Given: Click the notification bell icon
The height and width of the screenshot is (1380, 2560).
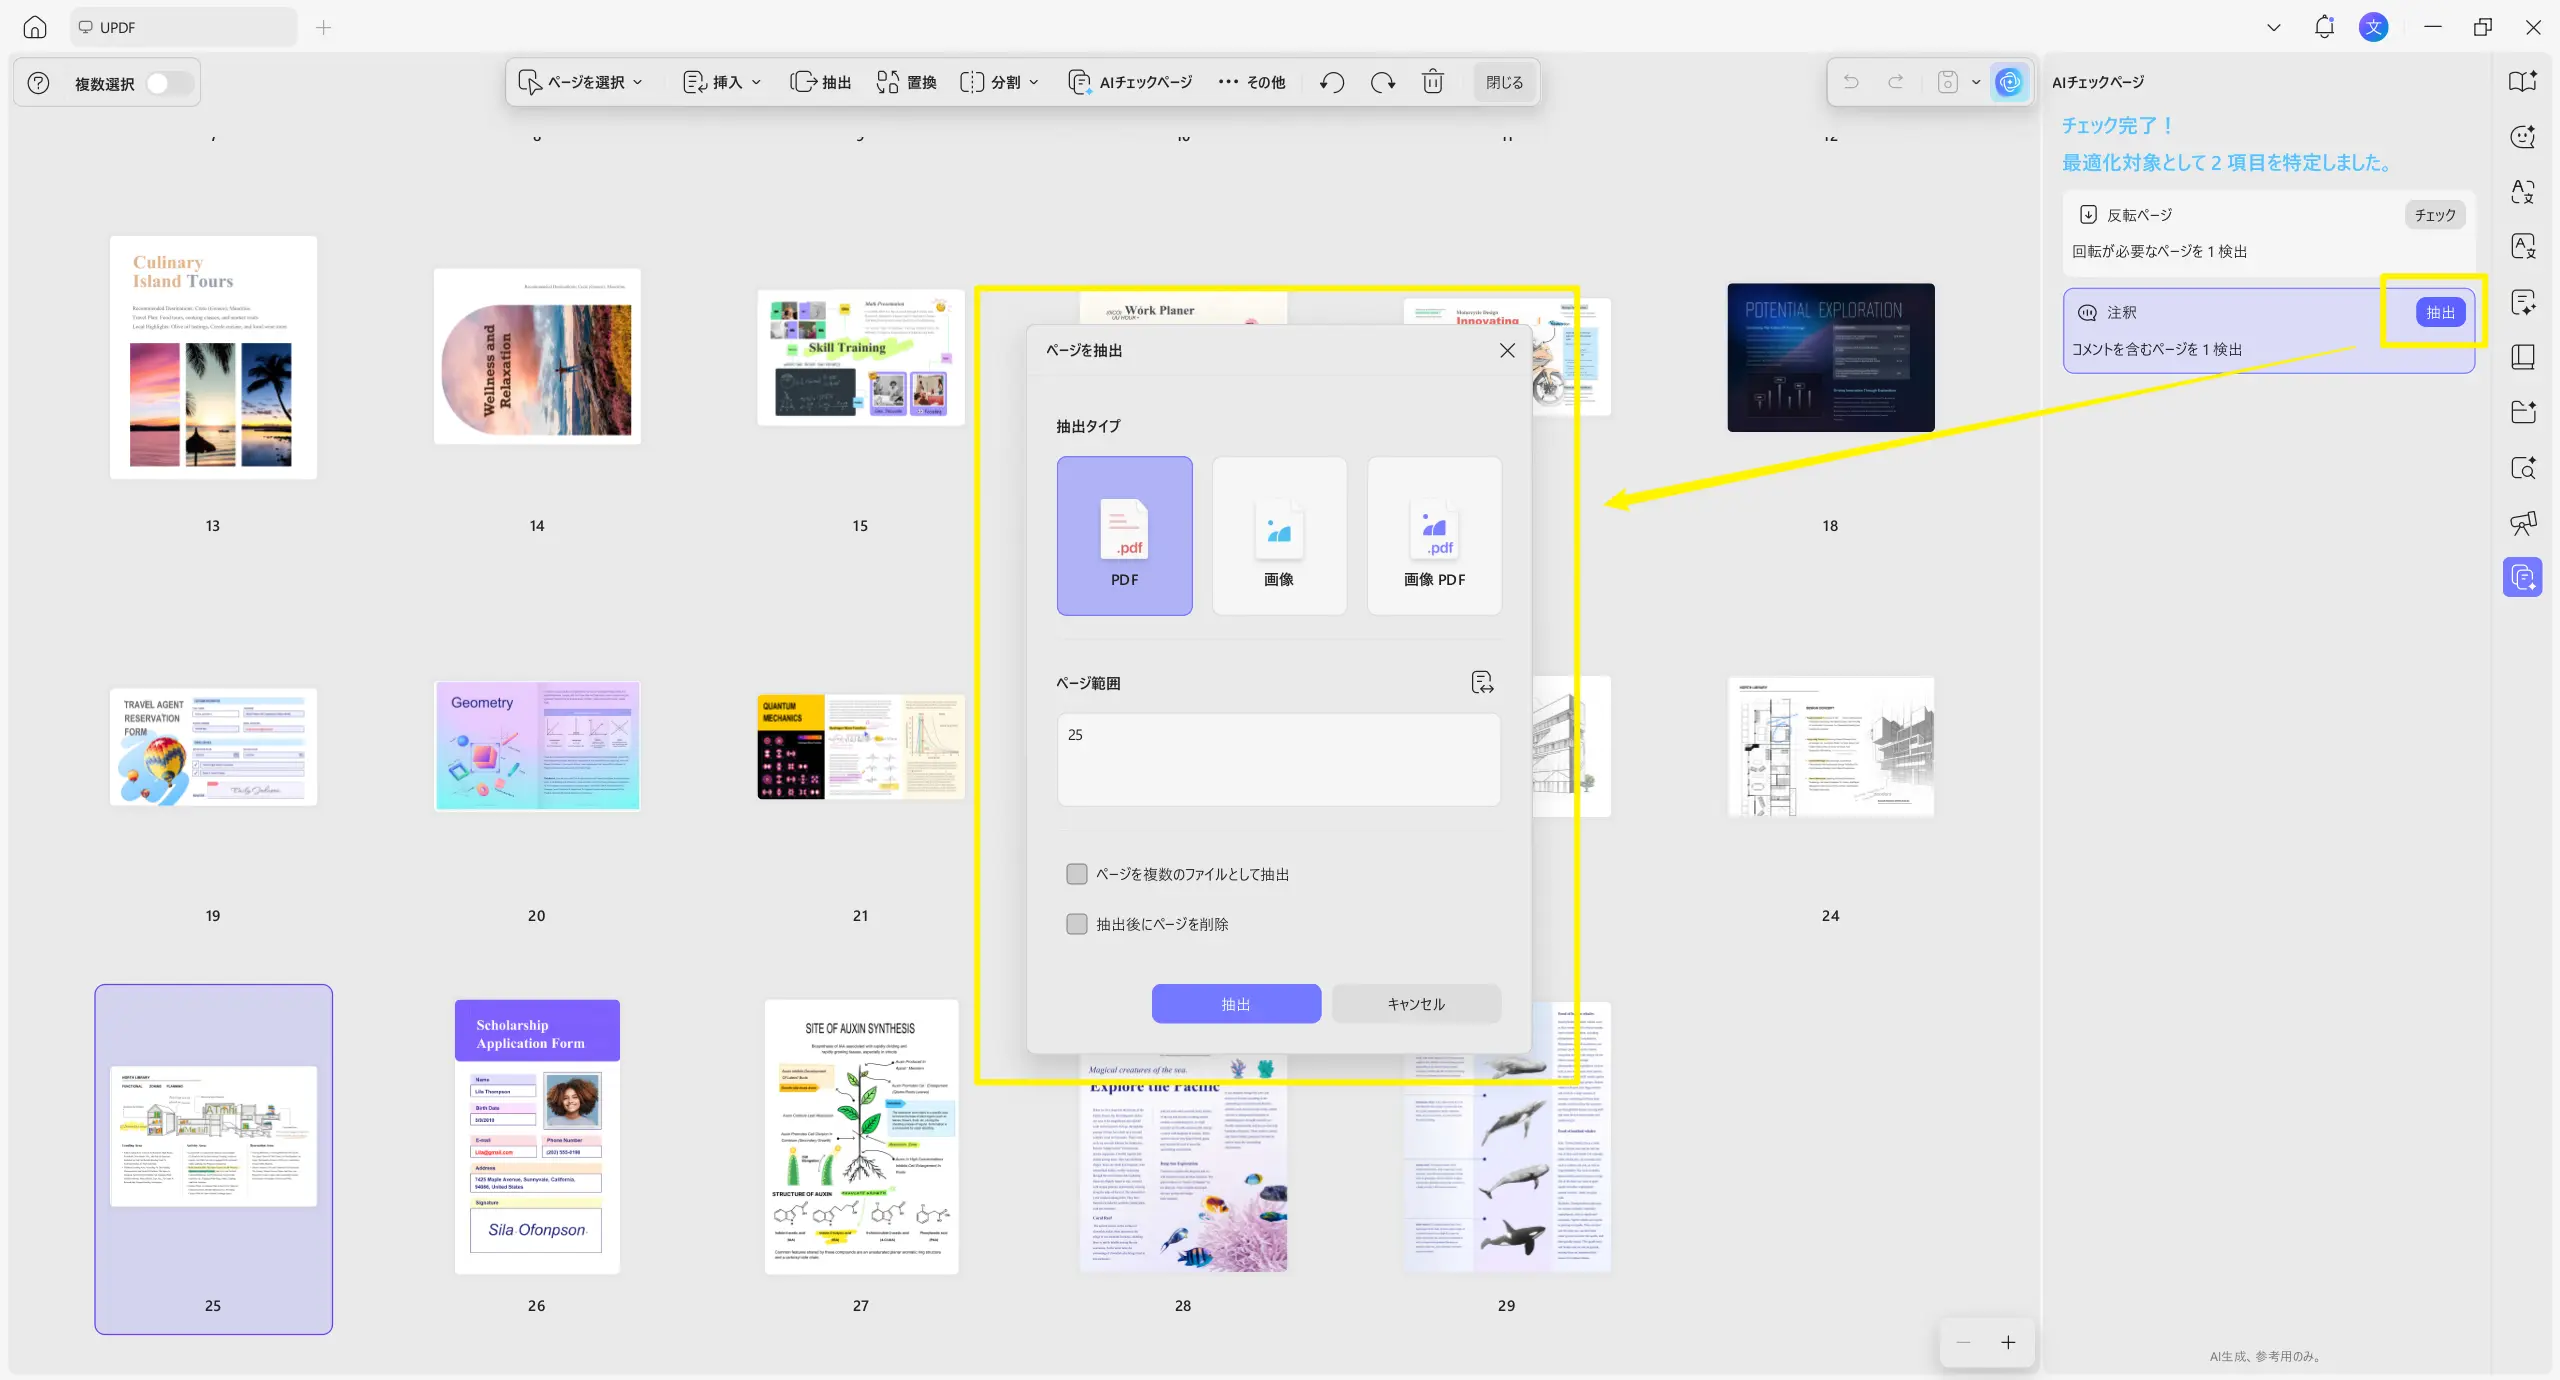Looking at the screenshot, I should coord(2324,27).
